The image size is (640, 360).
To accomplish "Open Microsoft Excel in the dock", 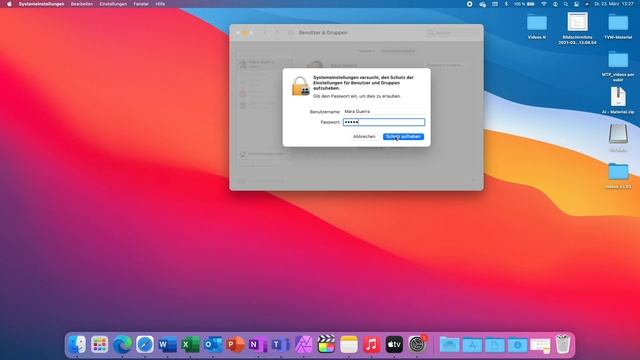I will [x=190, y=344].
